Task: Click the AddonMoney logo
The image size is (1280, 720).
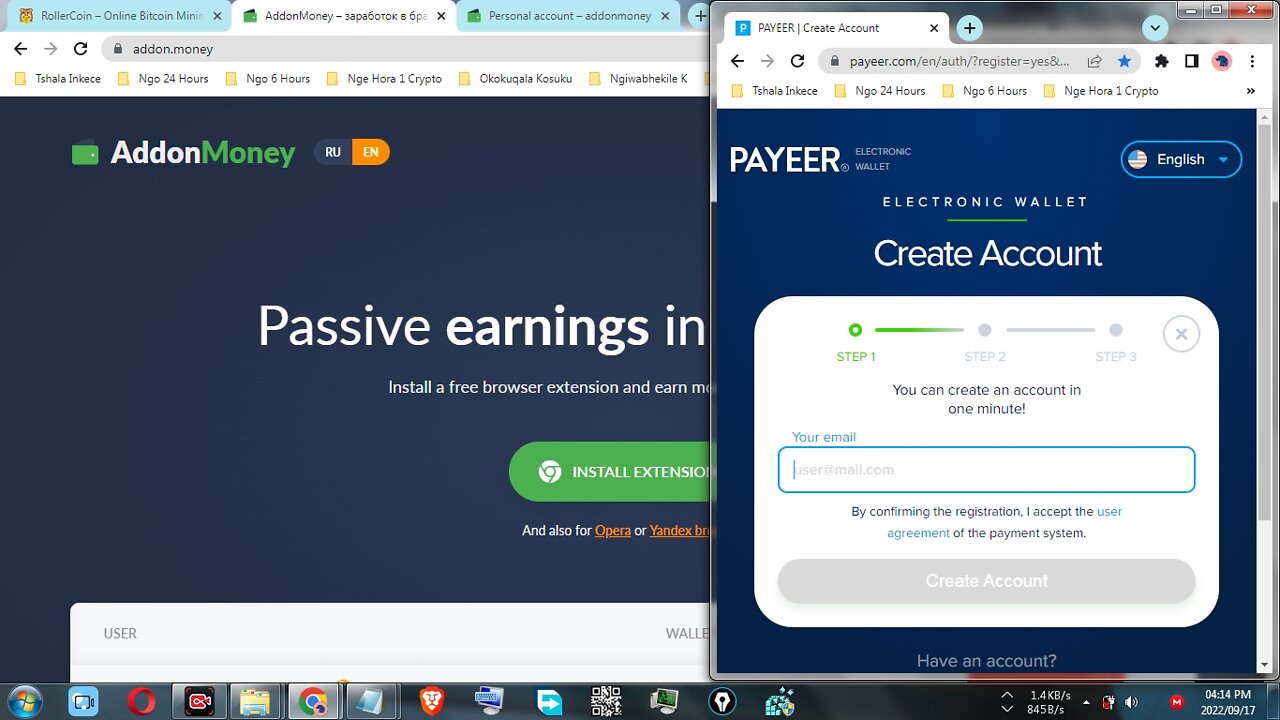Action: pos(184,152)
